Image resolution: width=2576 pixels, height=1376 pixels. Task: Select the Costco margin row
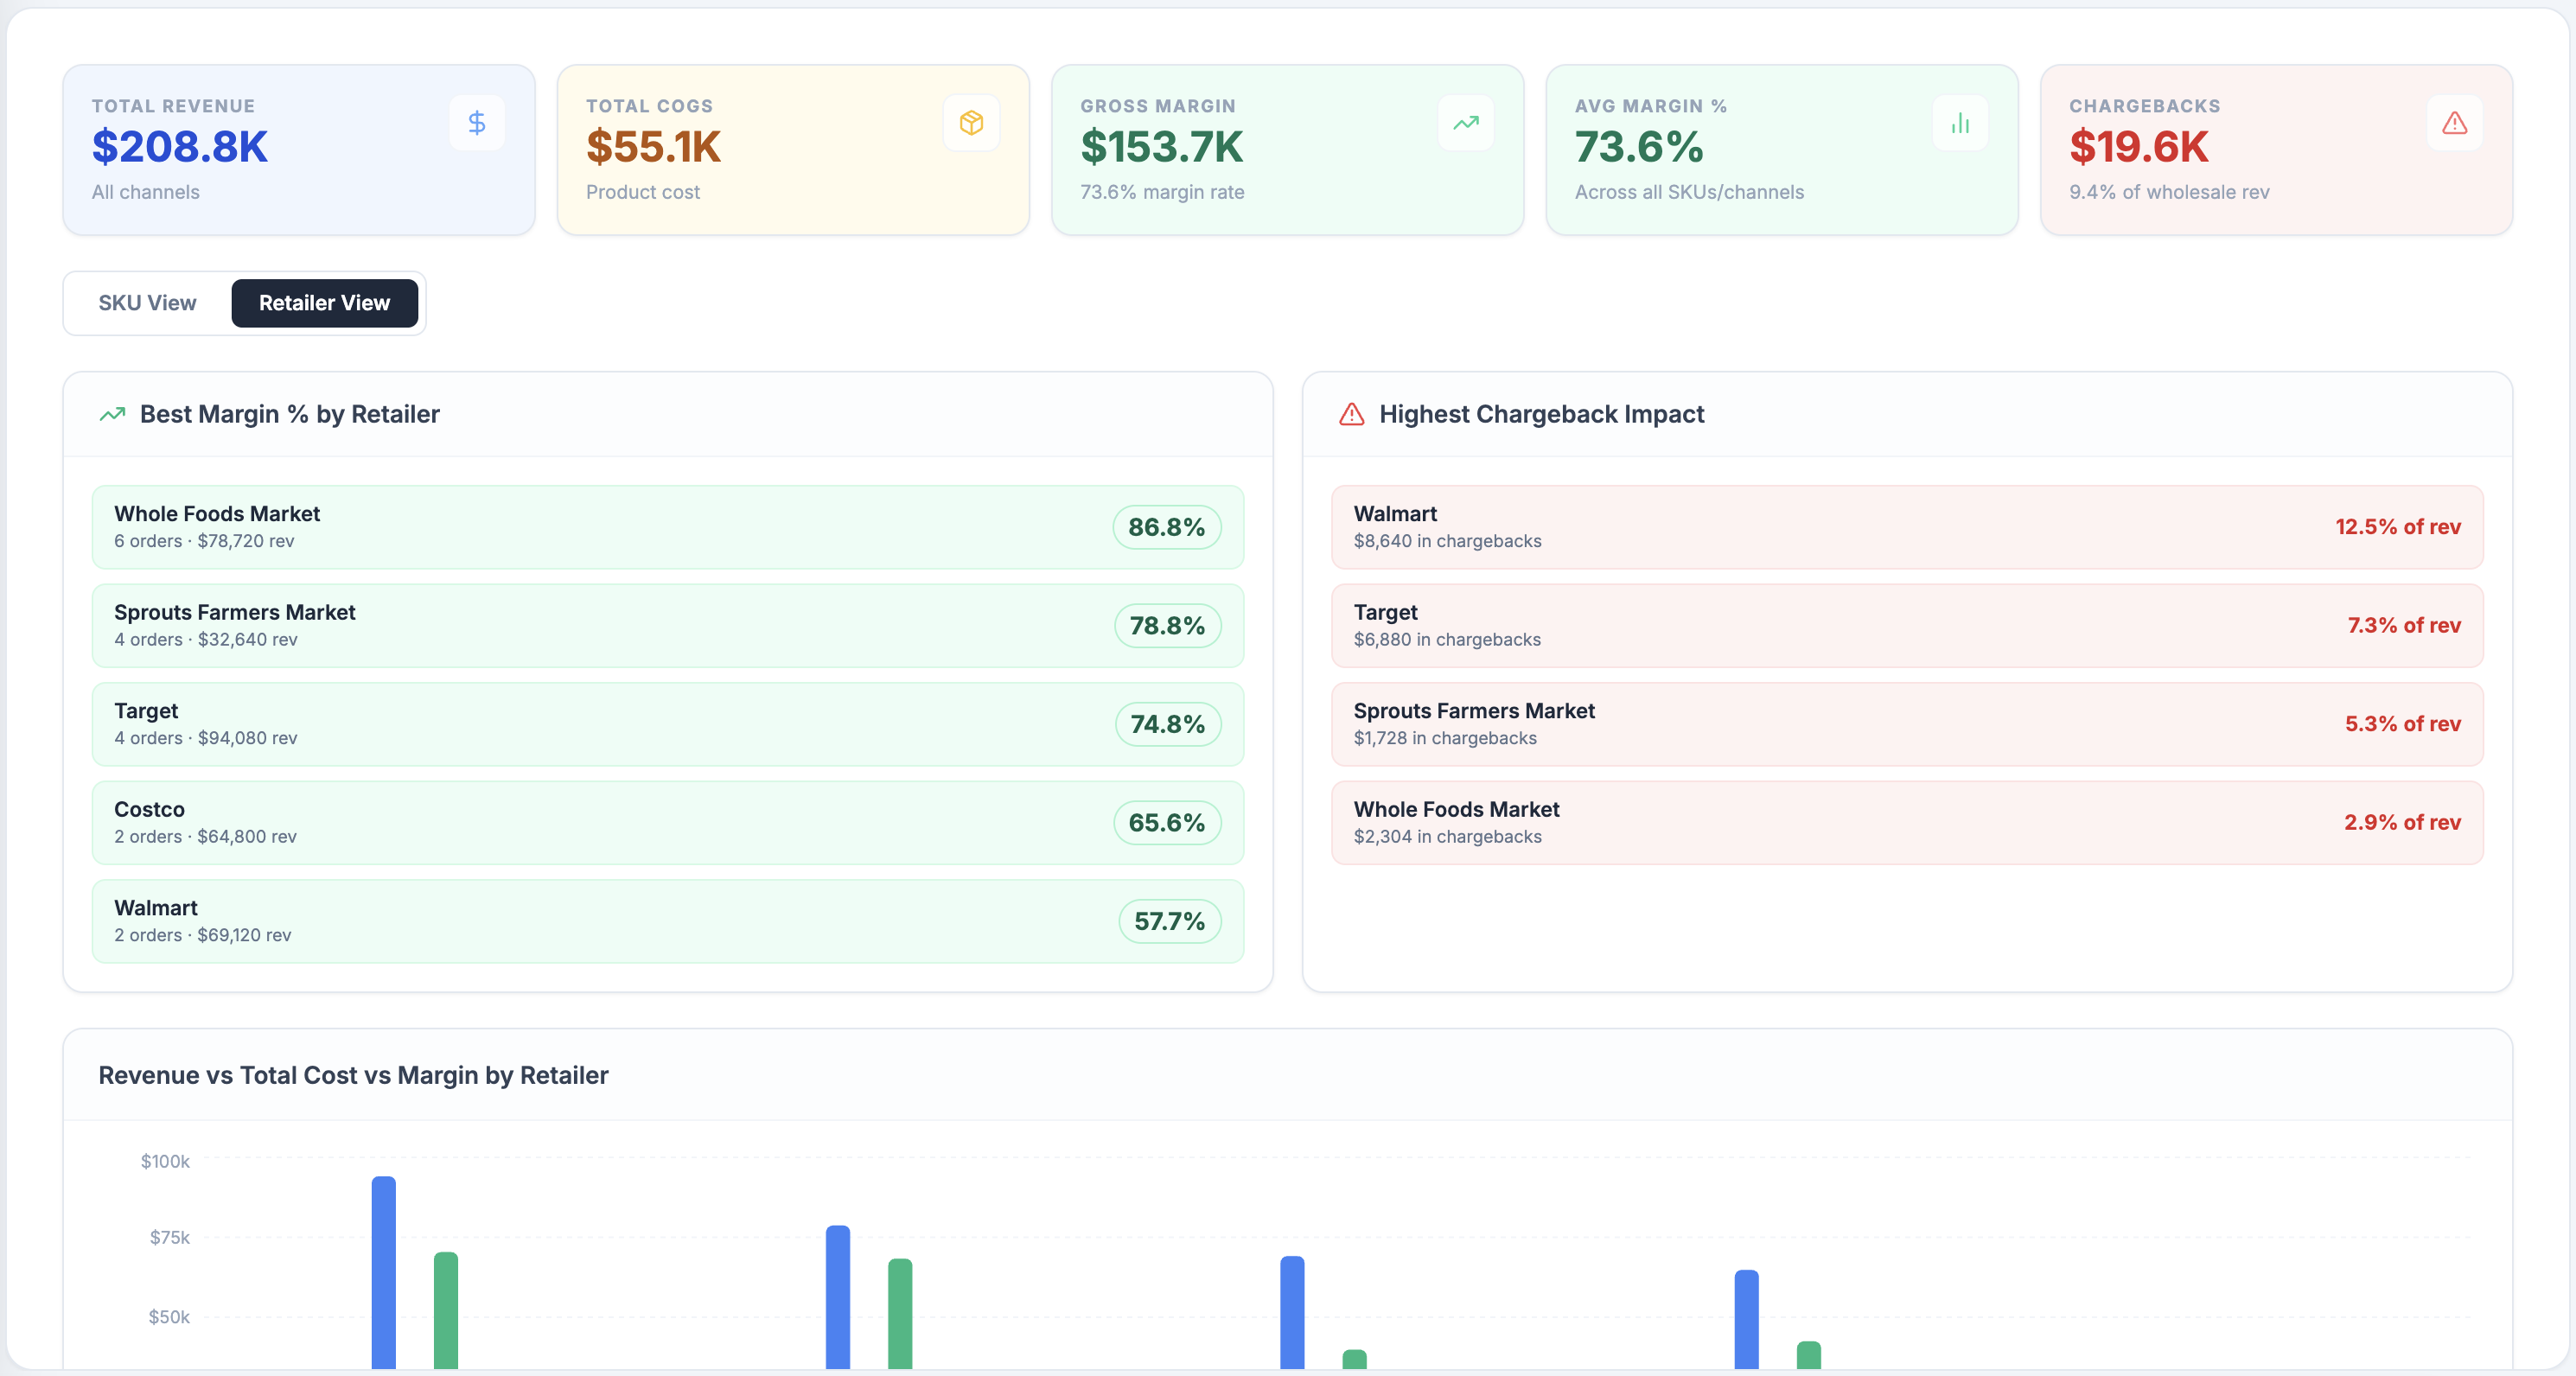click(668, 823)
